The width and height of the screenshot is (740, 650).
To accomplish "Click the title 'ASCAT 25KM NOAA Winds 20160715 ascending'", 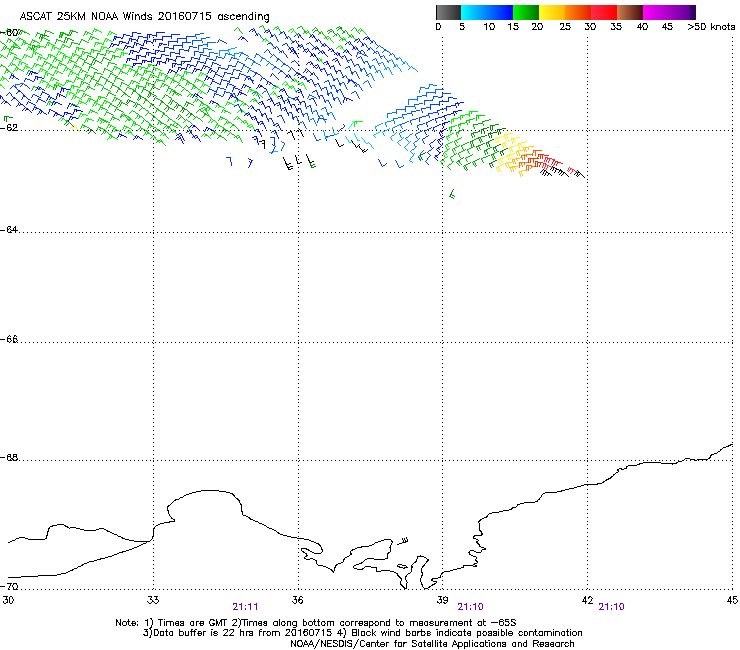I will pos(144,17).
